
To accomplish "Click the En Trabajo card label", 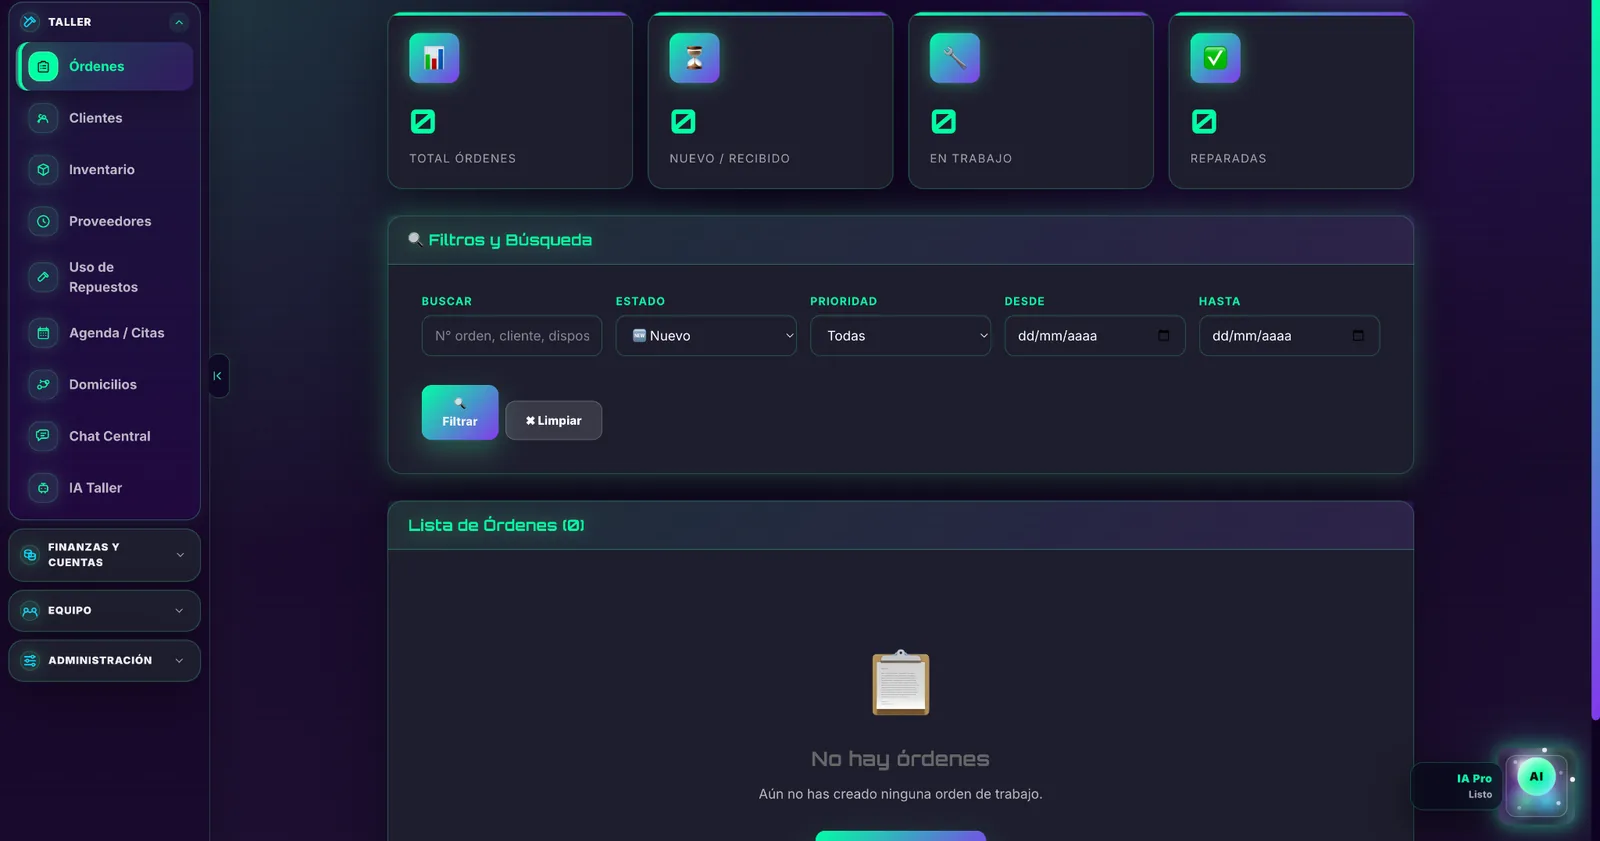I will tap(971, 158).
